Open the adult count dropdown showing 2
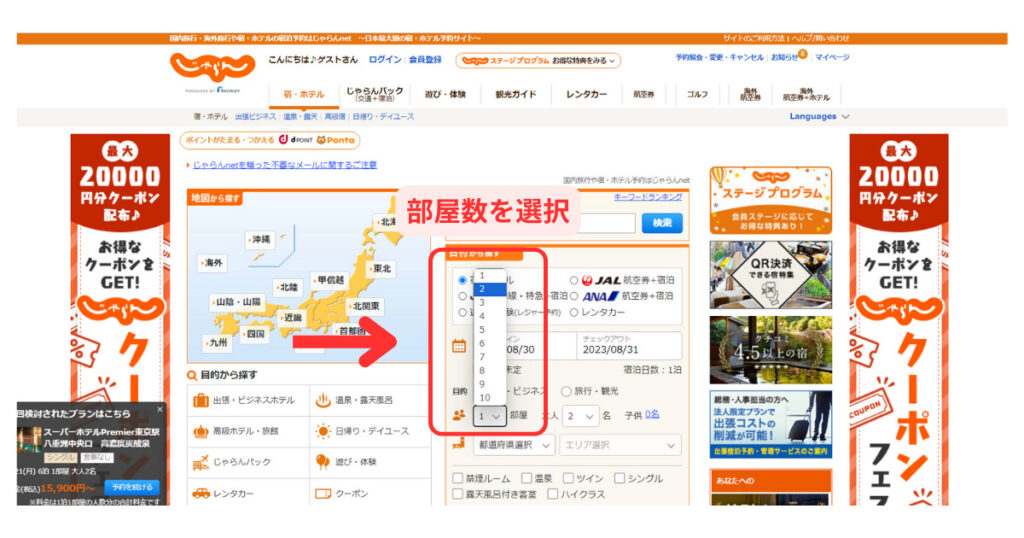The height and width of the screenshot is (538, 1024). (x=581, y=416)
